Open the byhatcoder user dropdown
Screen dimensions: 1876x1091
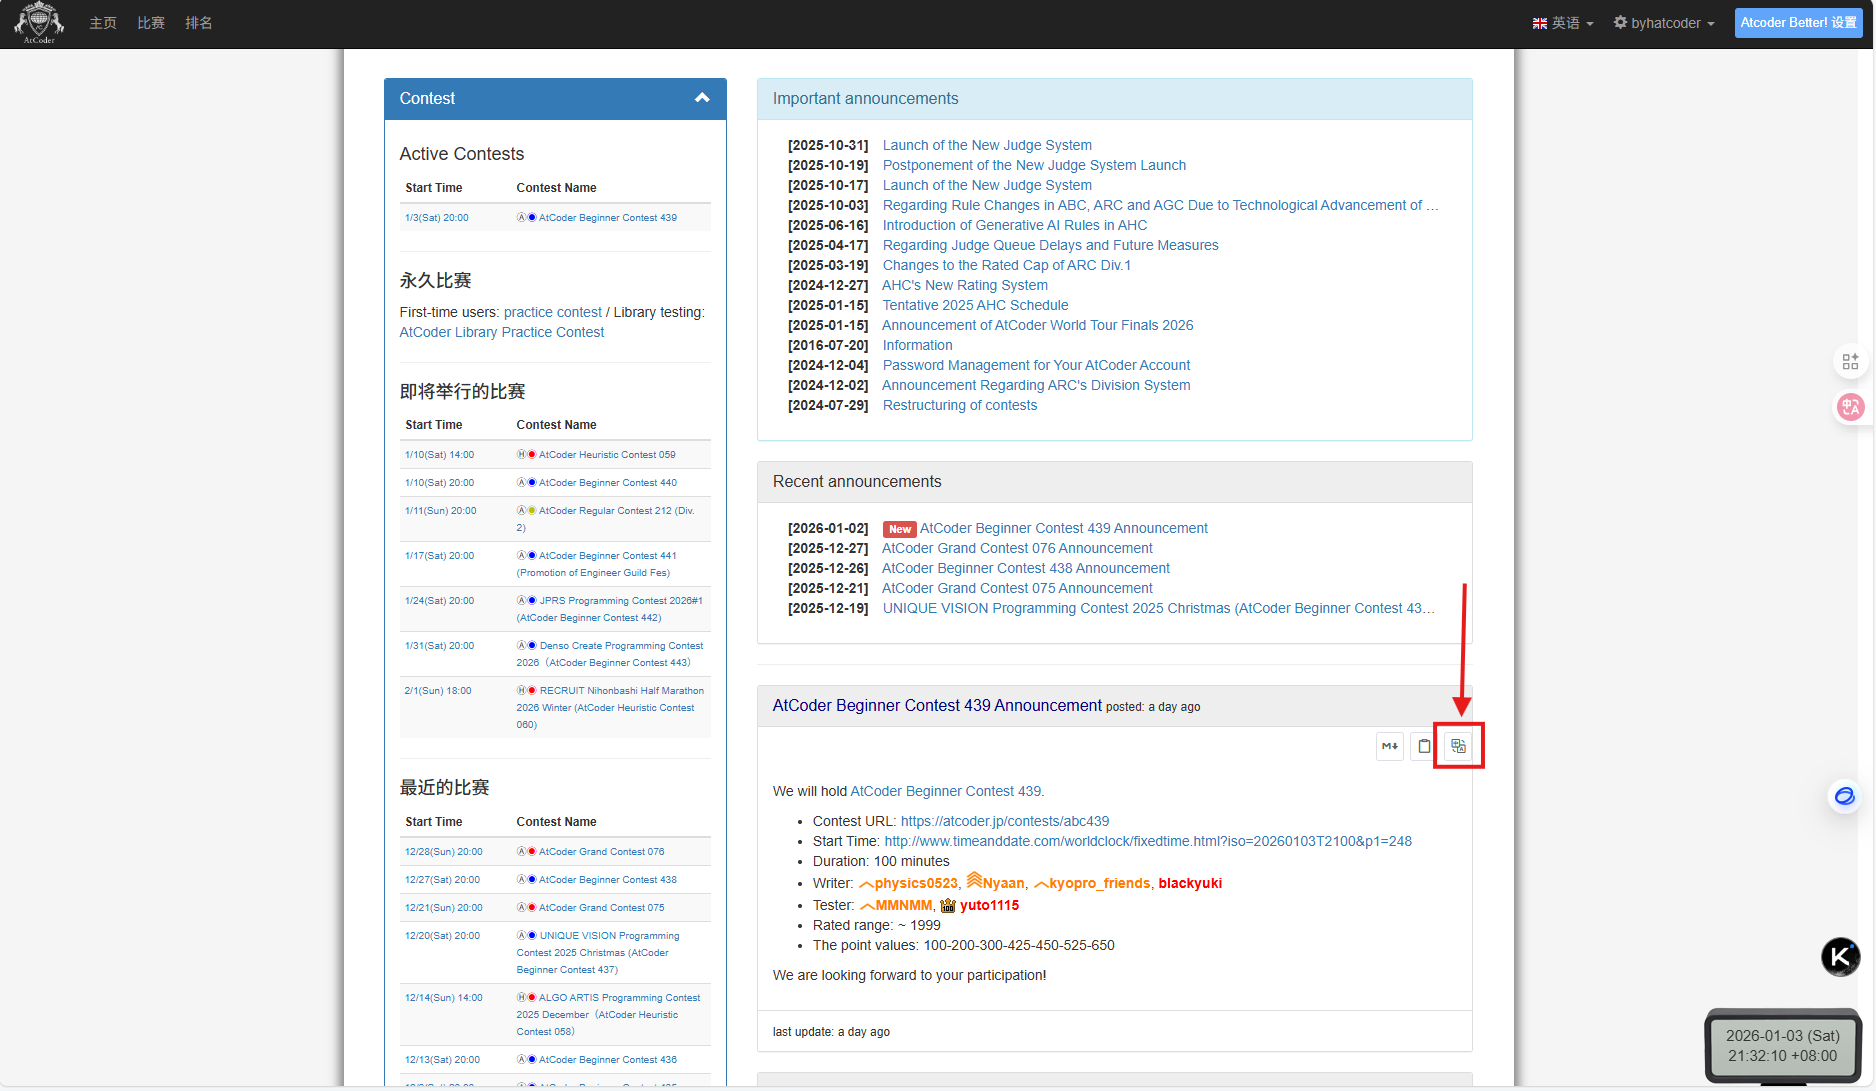[1664, 23]
